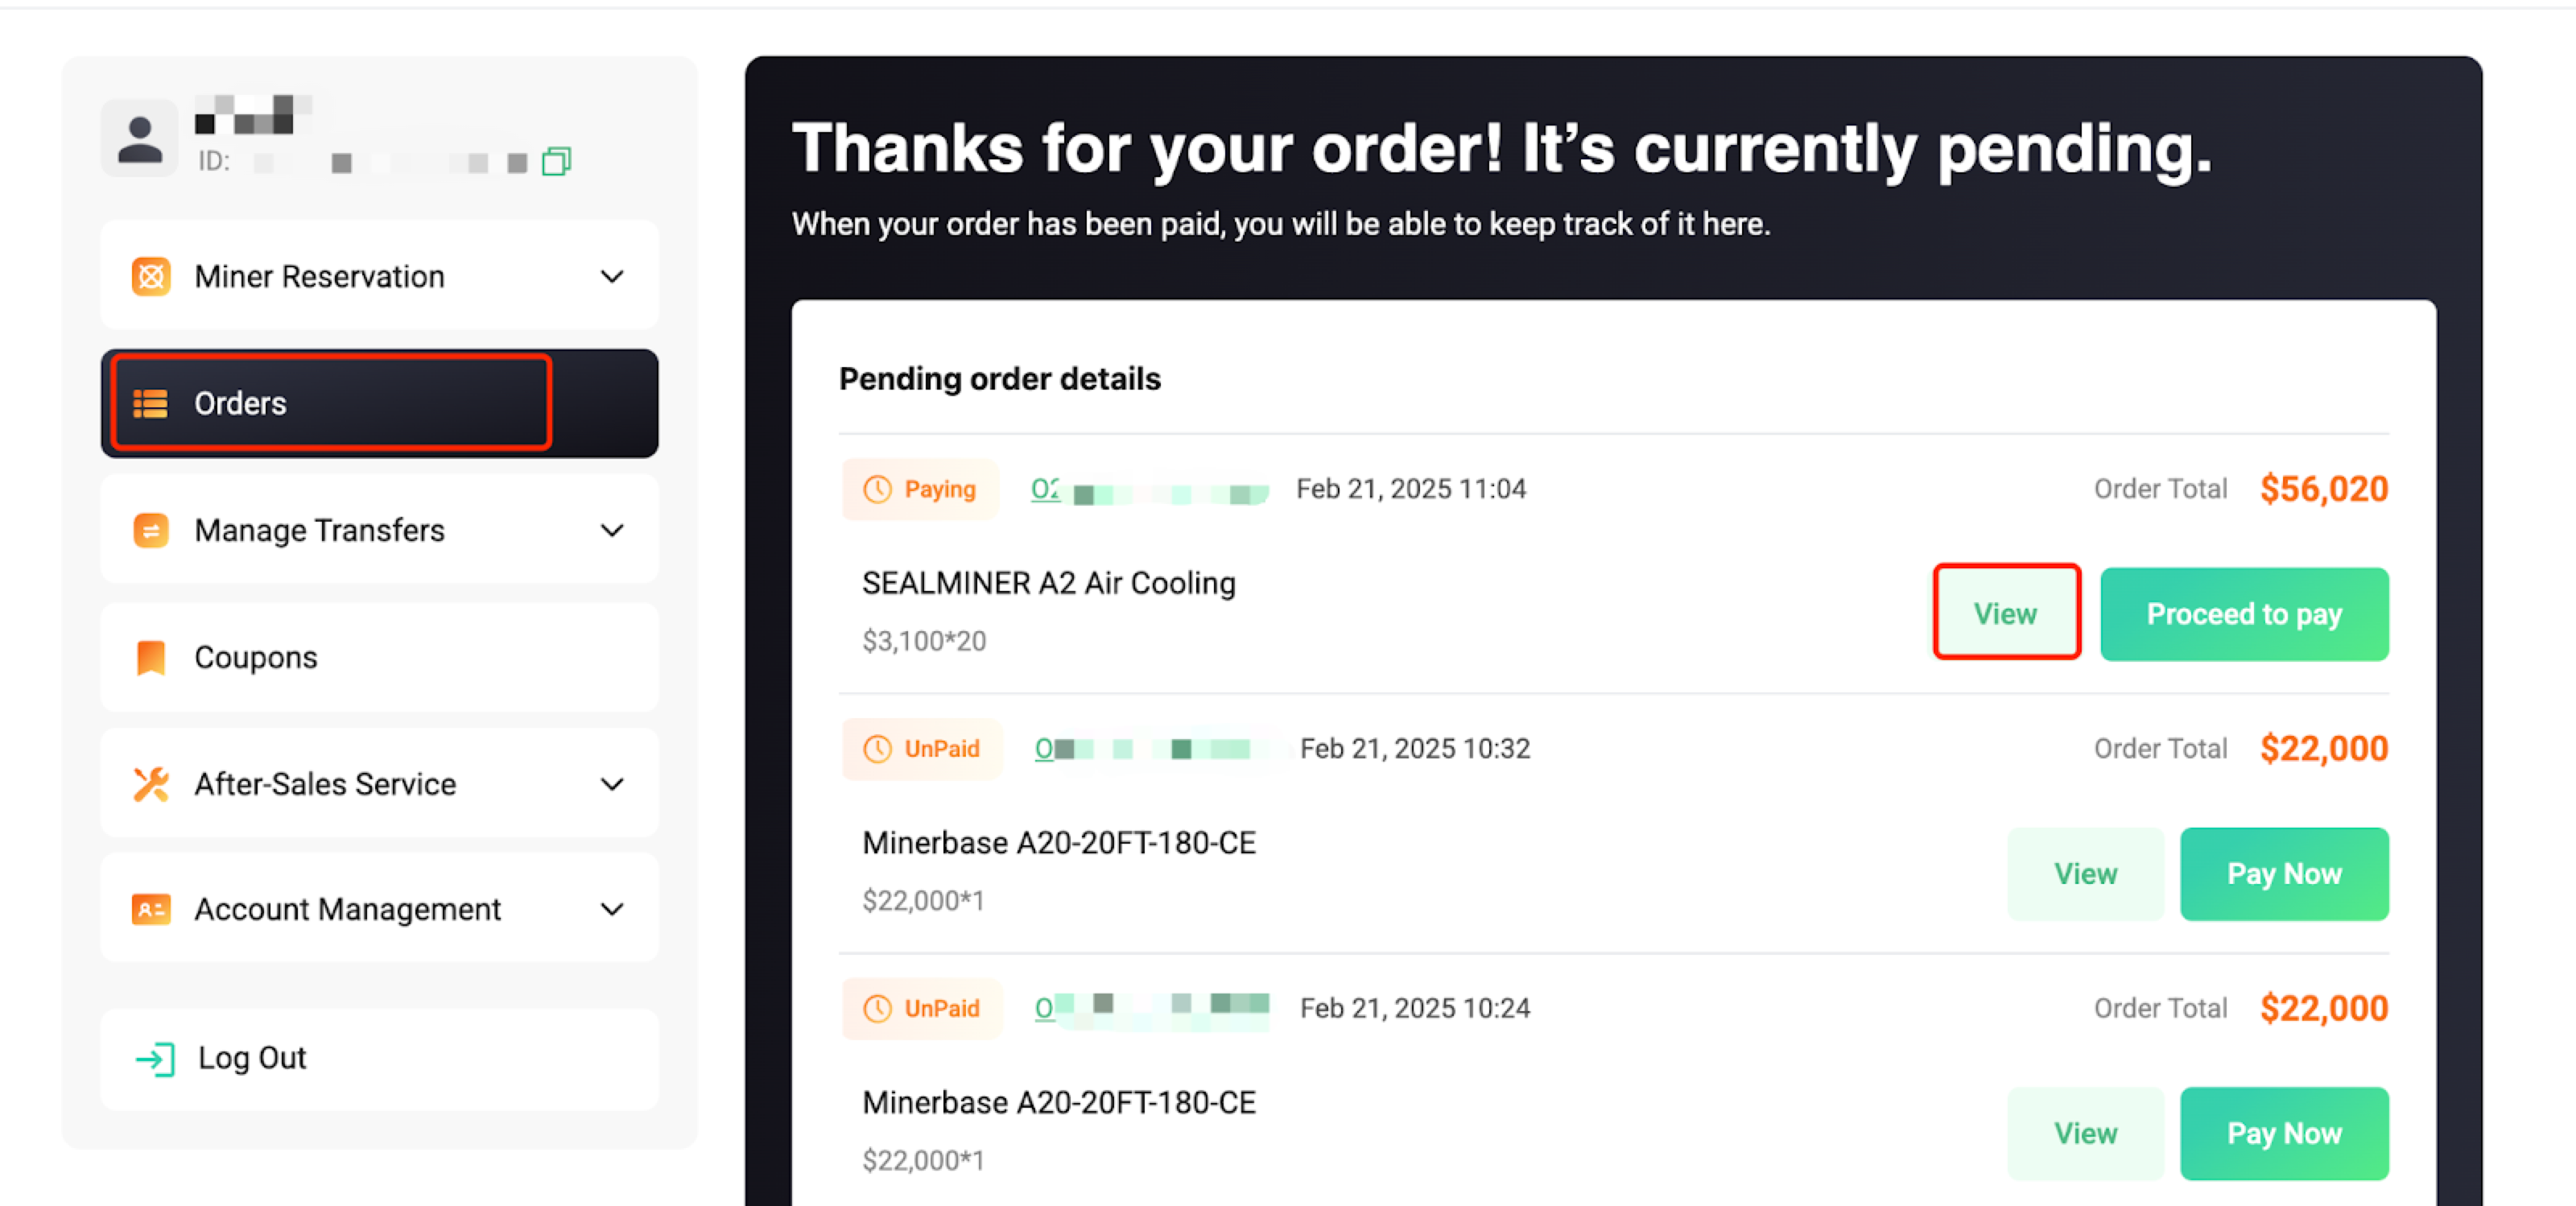Click the After-Sales Service tools icon
Image resolution: width=2576 pixels, height=1206 pixels.
(151, 784)
